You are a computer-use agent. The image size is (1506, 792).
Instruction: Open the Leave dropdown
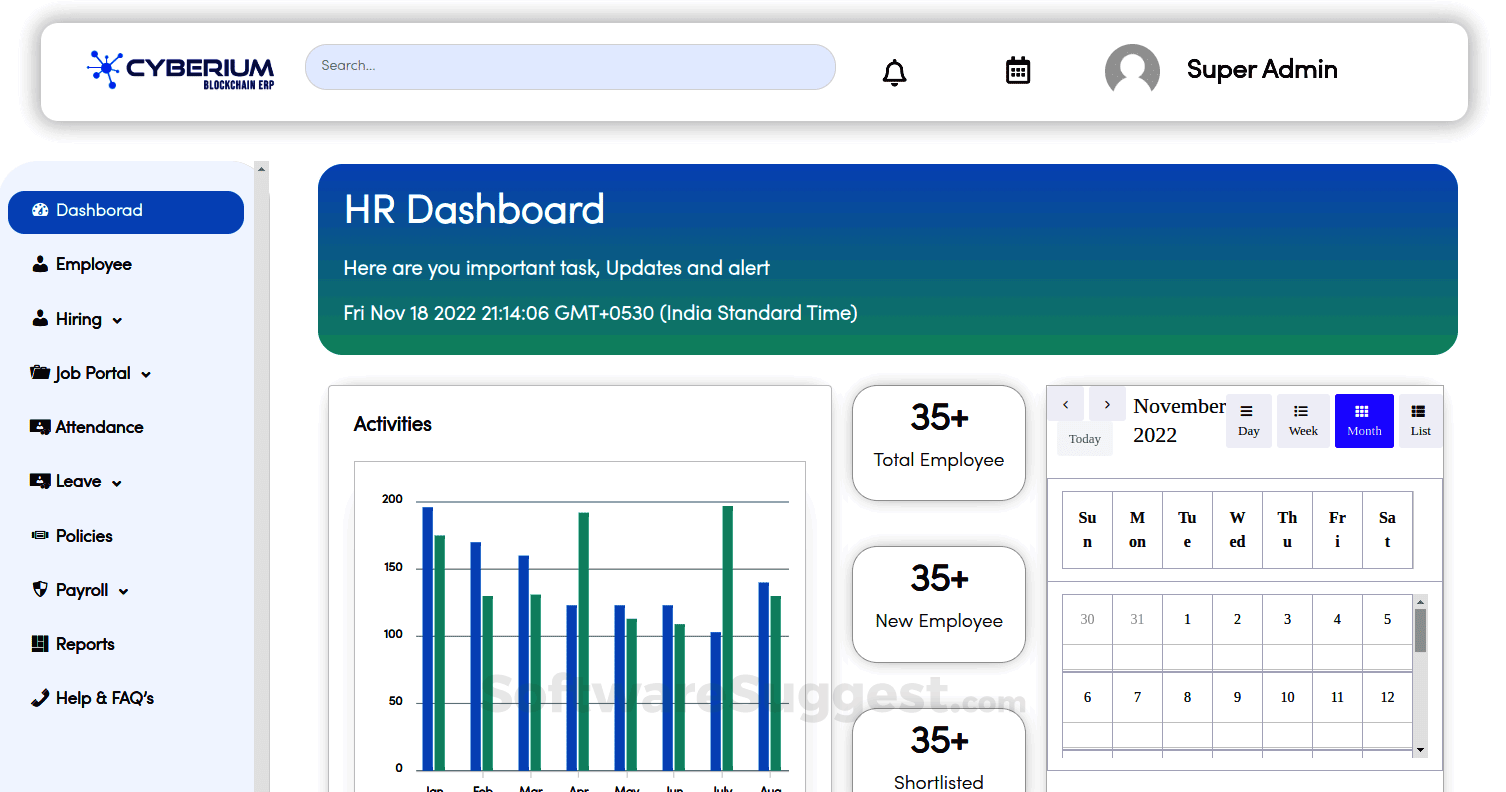(76, 481)
